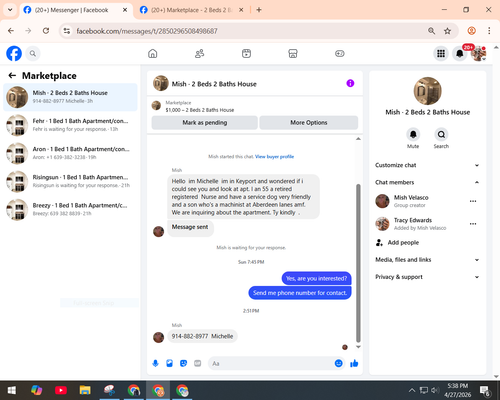This screenshot has width=500, height=400.
Task: Open options for Tracy Edwards member
Action: 473,224
